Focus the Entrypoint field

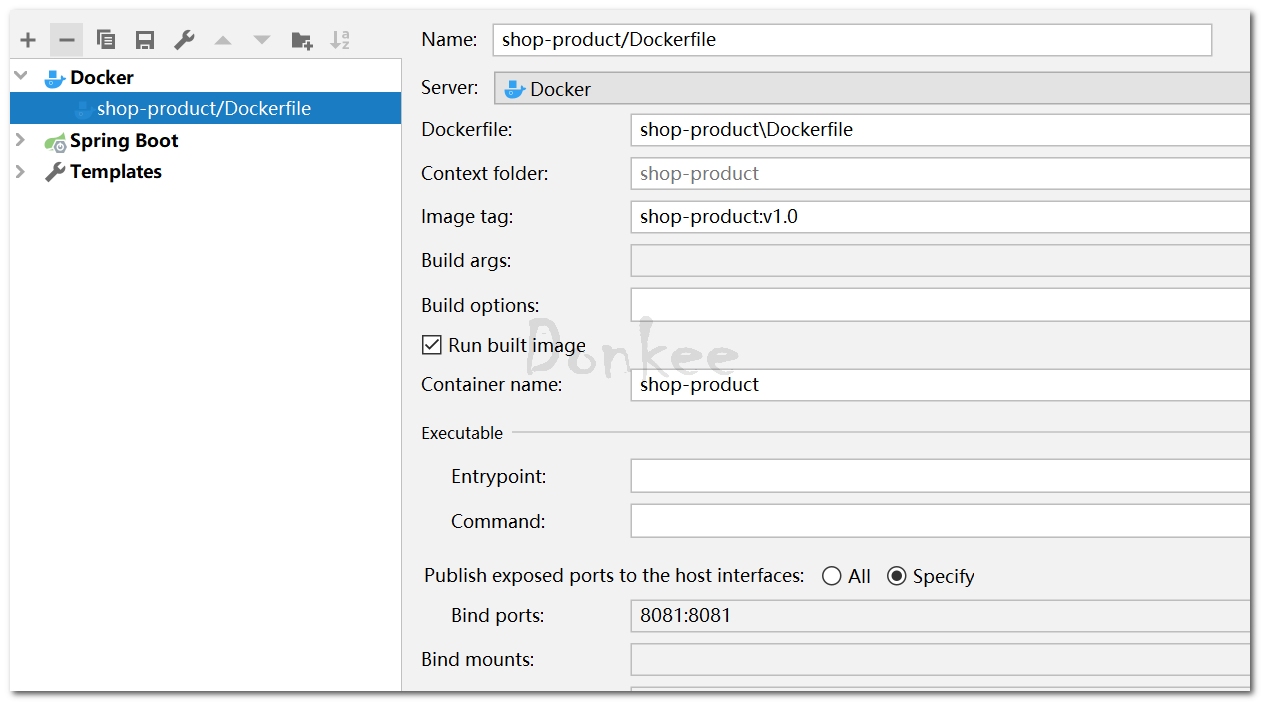[x=940, y=477]
